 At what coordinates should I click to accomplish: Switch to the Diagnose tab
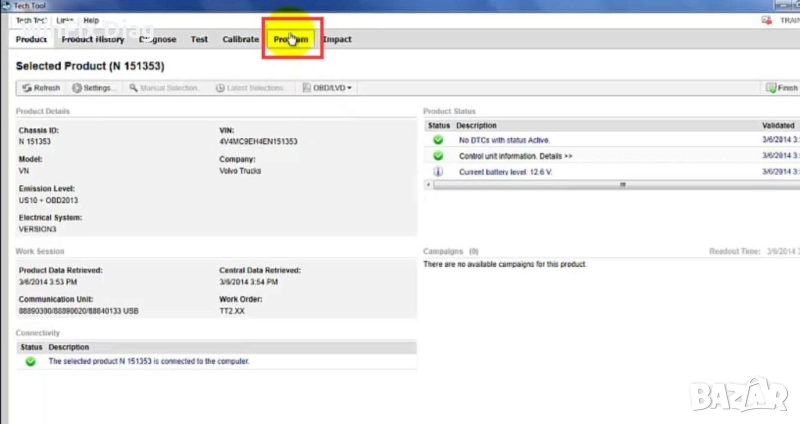click(x=157, y=39)
